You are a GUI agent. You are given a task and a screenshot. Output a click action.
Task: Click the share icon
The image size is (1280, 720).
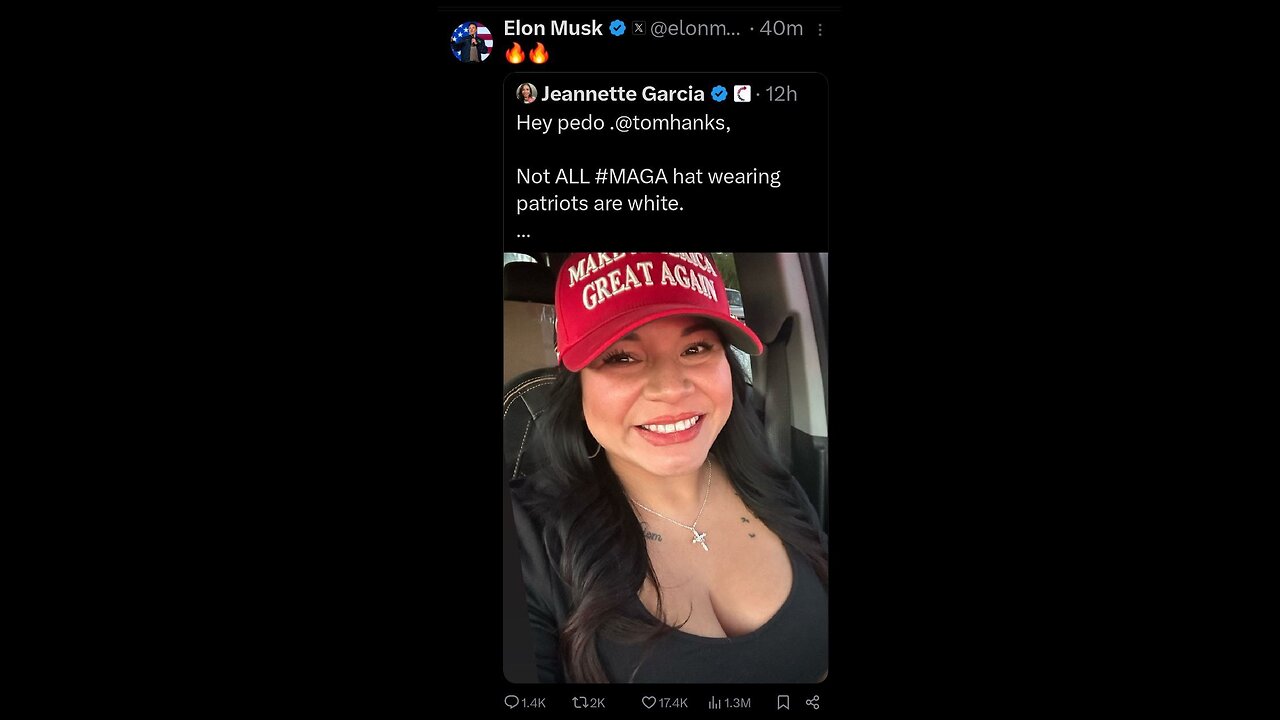click(813, 703)
